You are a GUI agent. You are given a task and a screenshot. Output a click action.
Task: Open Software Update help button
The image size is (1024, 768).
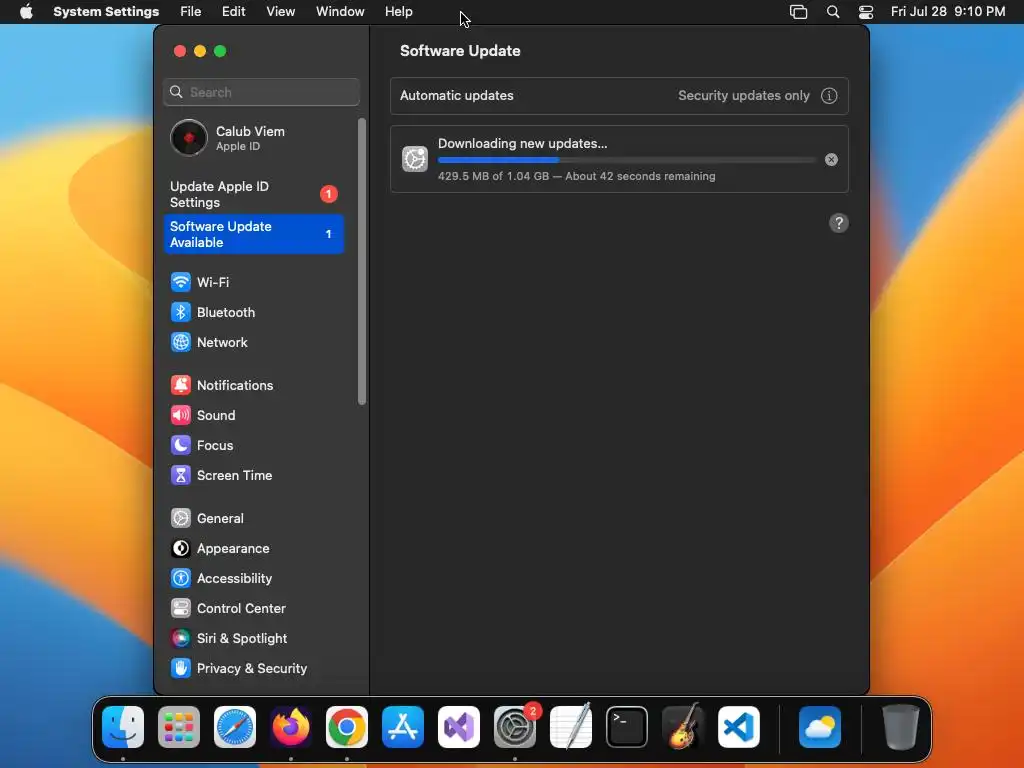tap(839, 223)
